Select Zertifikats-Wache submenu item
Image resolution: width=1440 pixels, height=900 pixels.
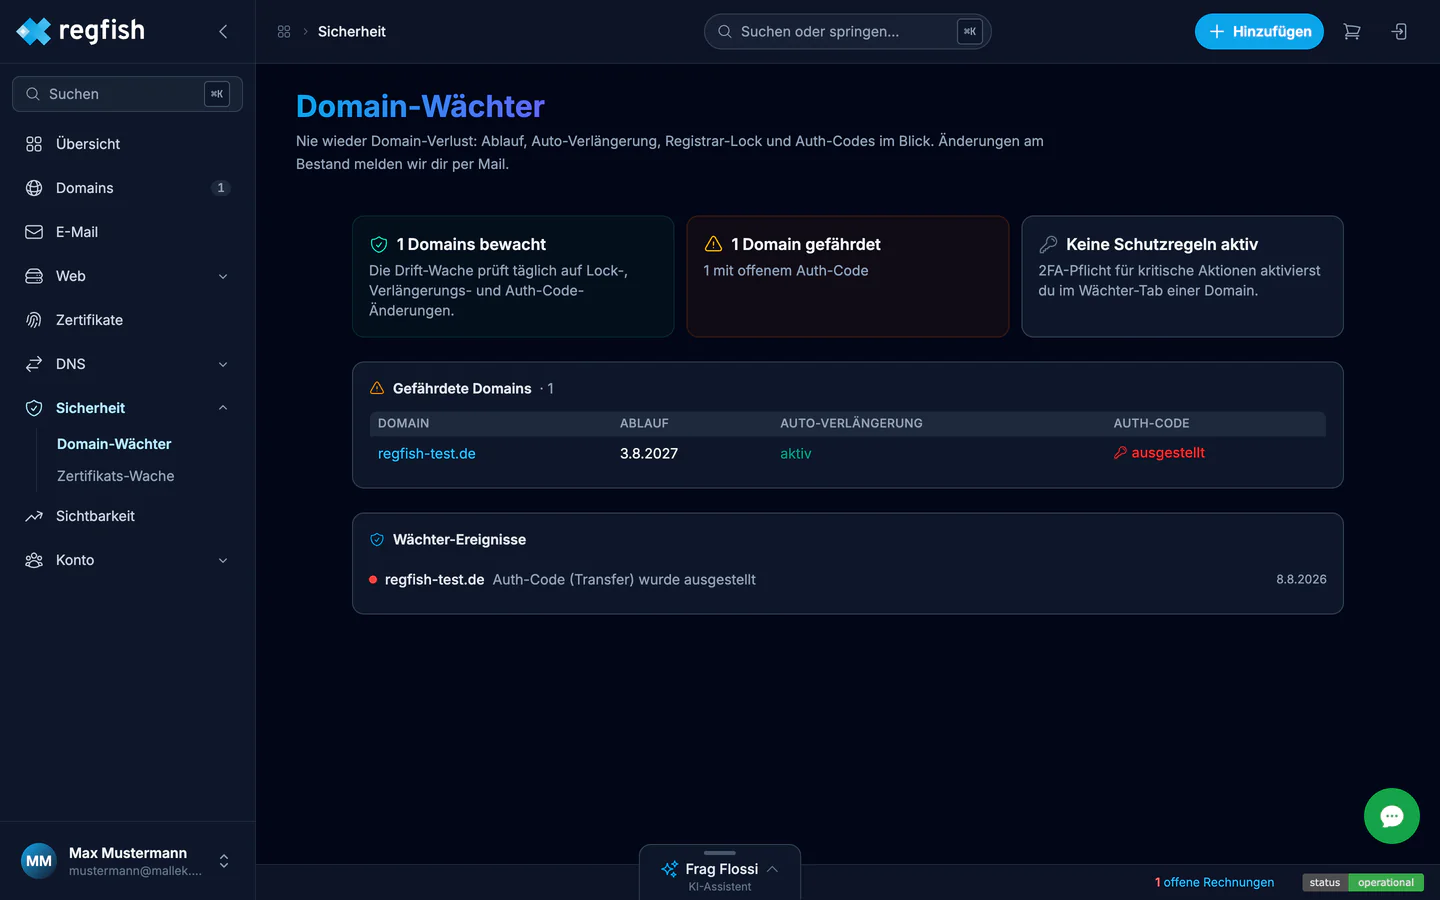116,476
